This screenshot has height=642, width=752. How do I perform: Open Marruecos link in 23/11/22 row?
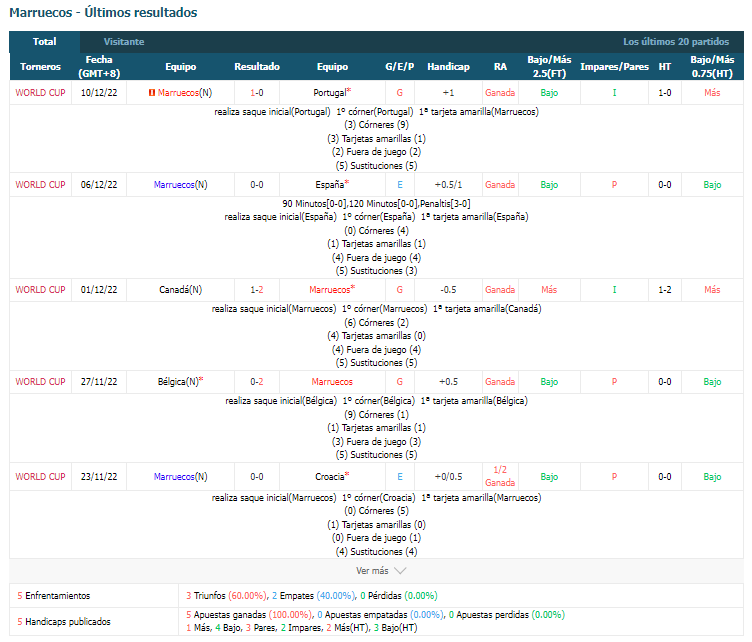click(x=174, y=477)
